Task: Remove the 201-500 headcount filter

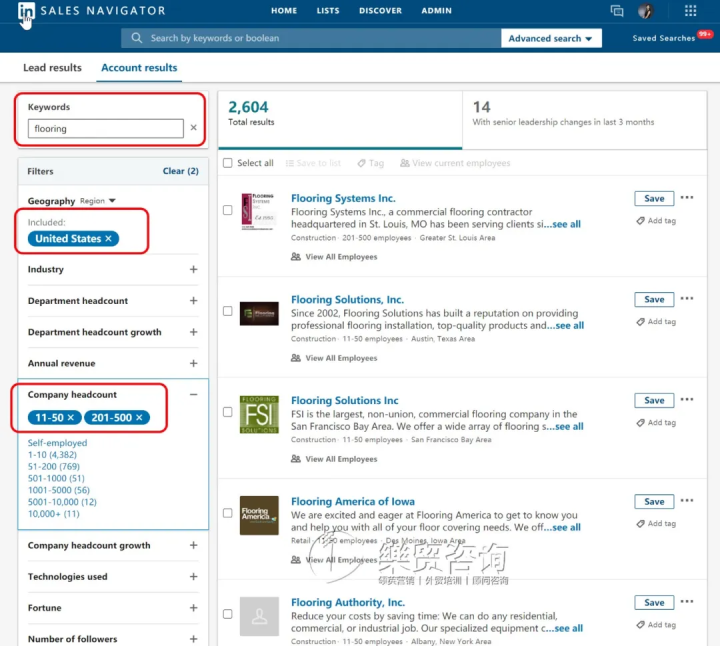Action: (139, 417)
